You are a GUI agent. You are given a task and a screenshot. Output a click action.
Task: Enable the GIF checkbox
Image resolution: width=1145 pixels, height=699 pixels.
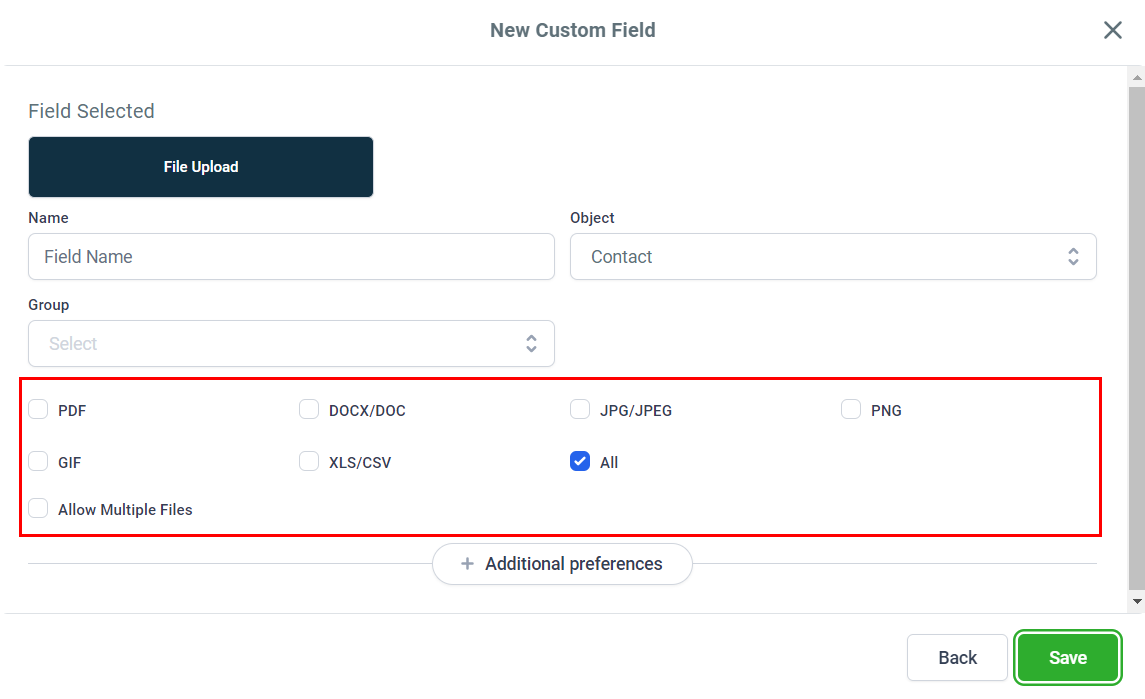38,461
